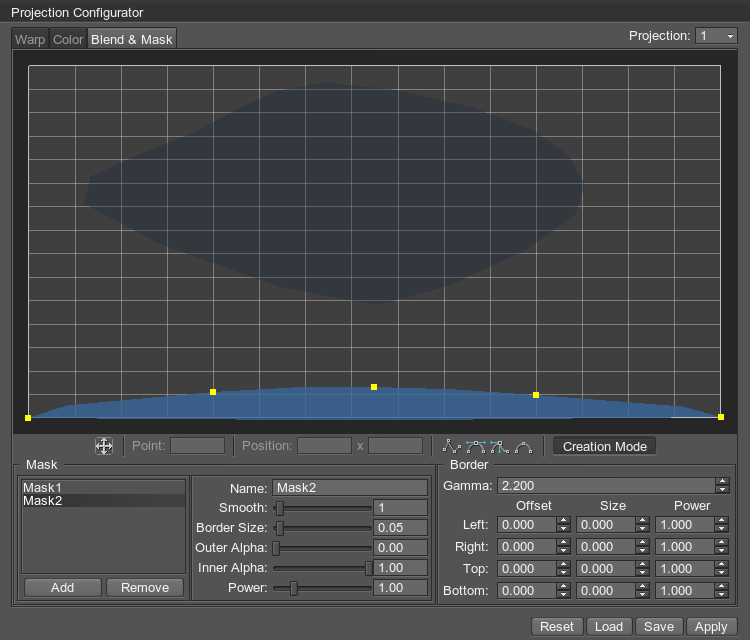Select the linear zigzag point type icon

[x=452, y=446]
